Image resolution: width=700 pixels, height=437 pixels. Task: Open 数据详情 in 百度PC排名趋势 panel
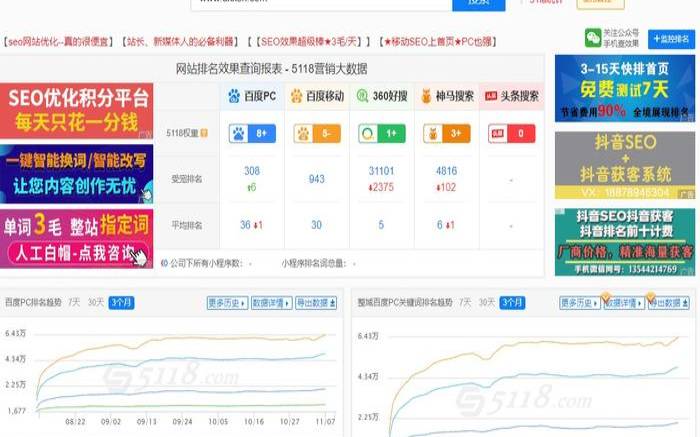(x=271, y=303)
